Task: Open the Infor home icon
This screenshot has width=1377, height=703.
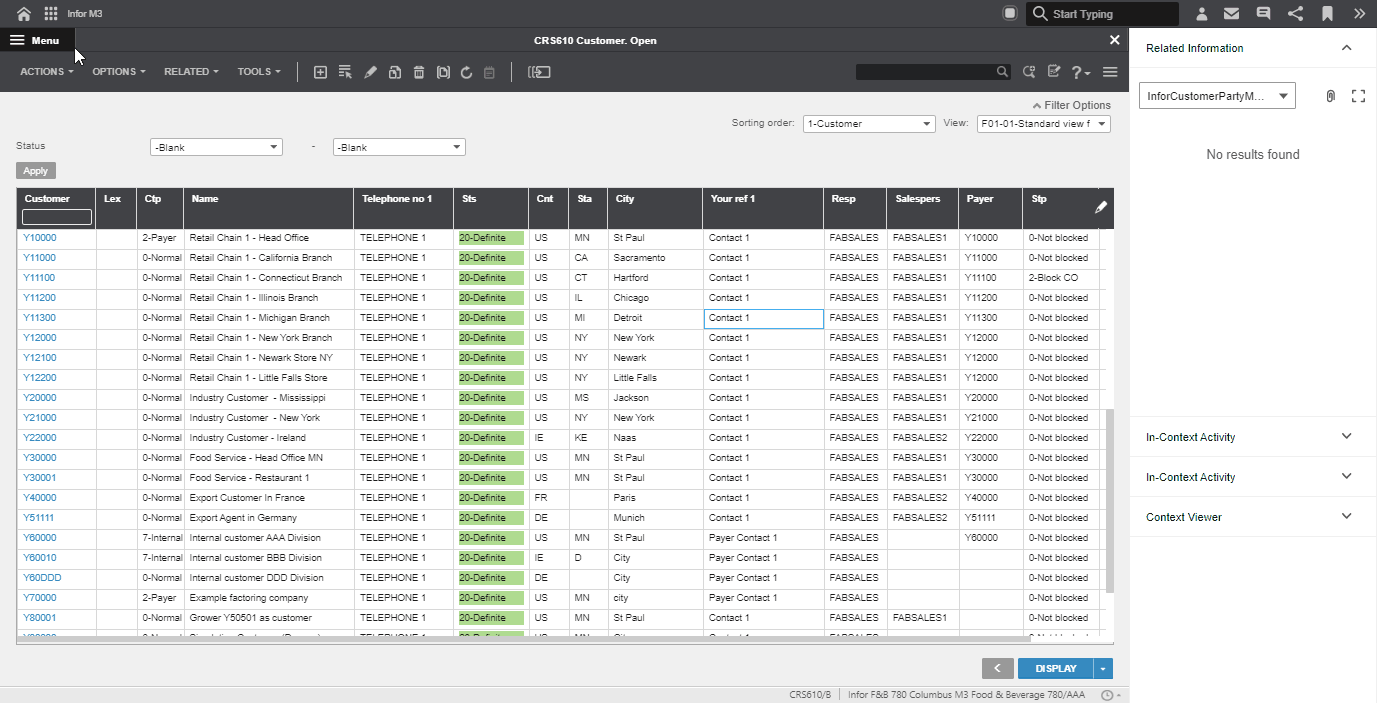Action: click(x=24, y=14)
